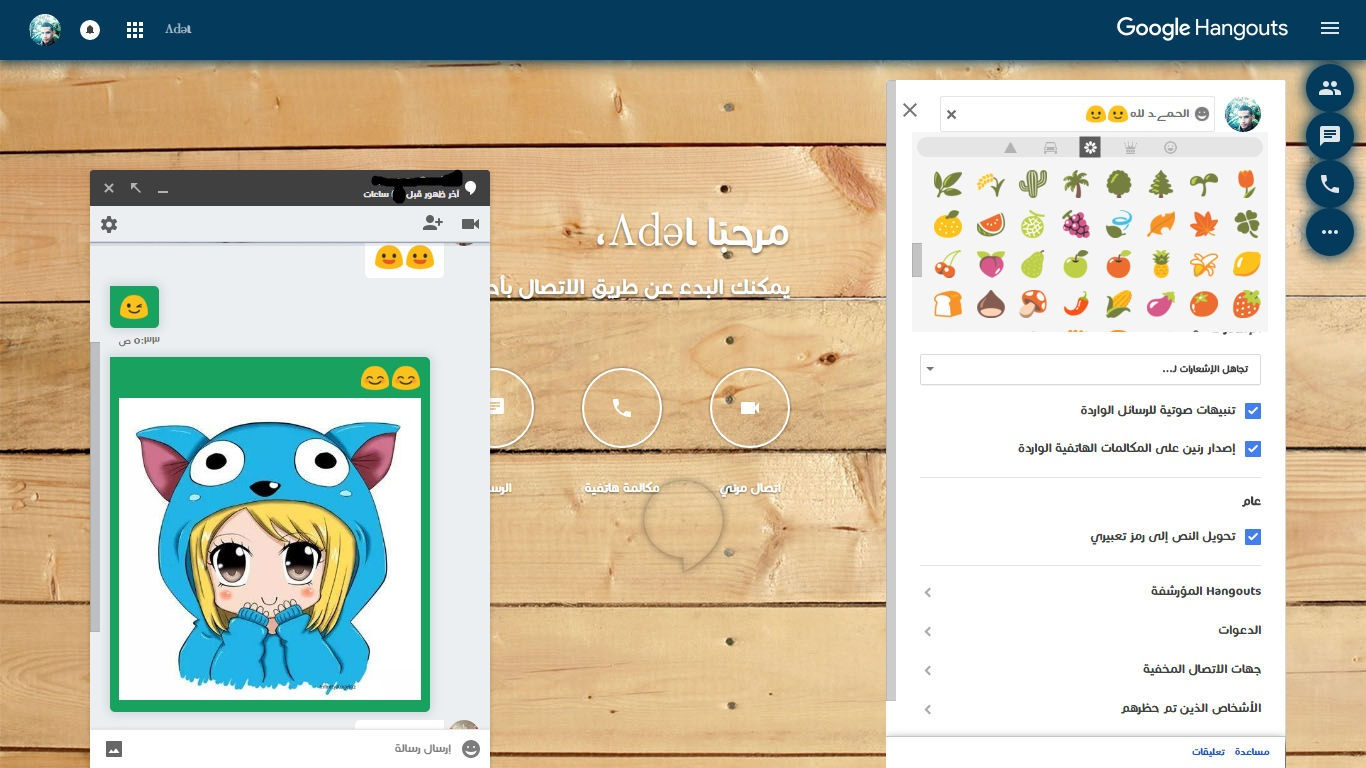This screenshot has width=1366, height=768.
Task: Open the Hangouts hamburger menu
Action: coord(1330,28)
